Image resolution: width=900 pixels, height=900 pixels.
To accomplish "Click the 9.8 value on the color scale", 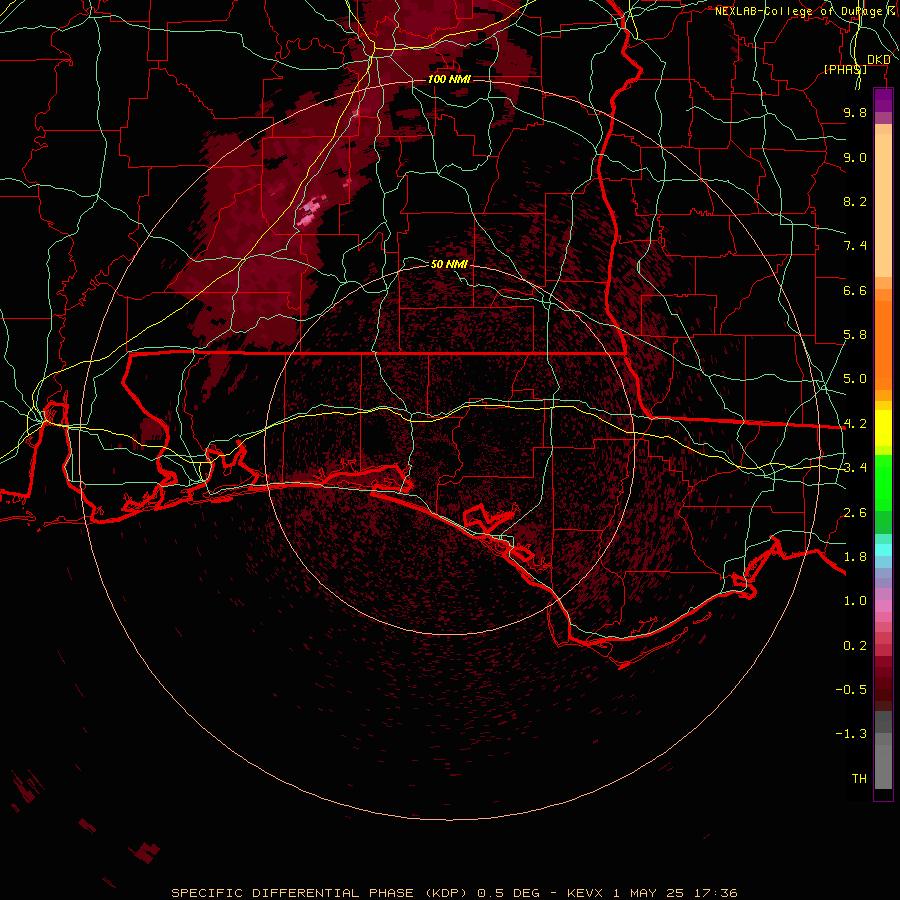I will click(x=855, y=112).
